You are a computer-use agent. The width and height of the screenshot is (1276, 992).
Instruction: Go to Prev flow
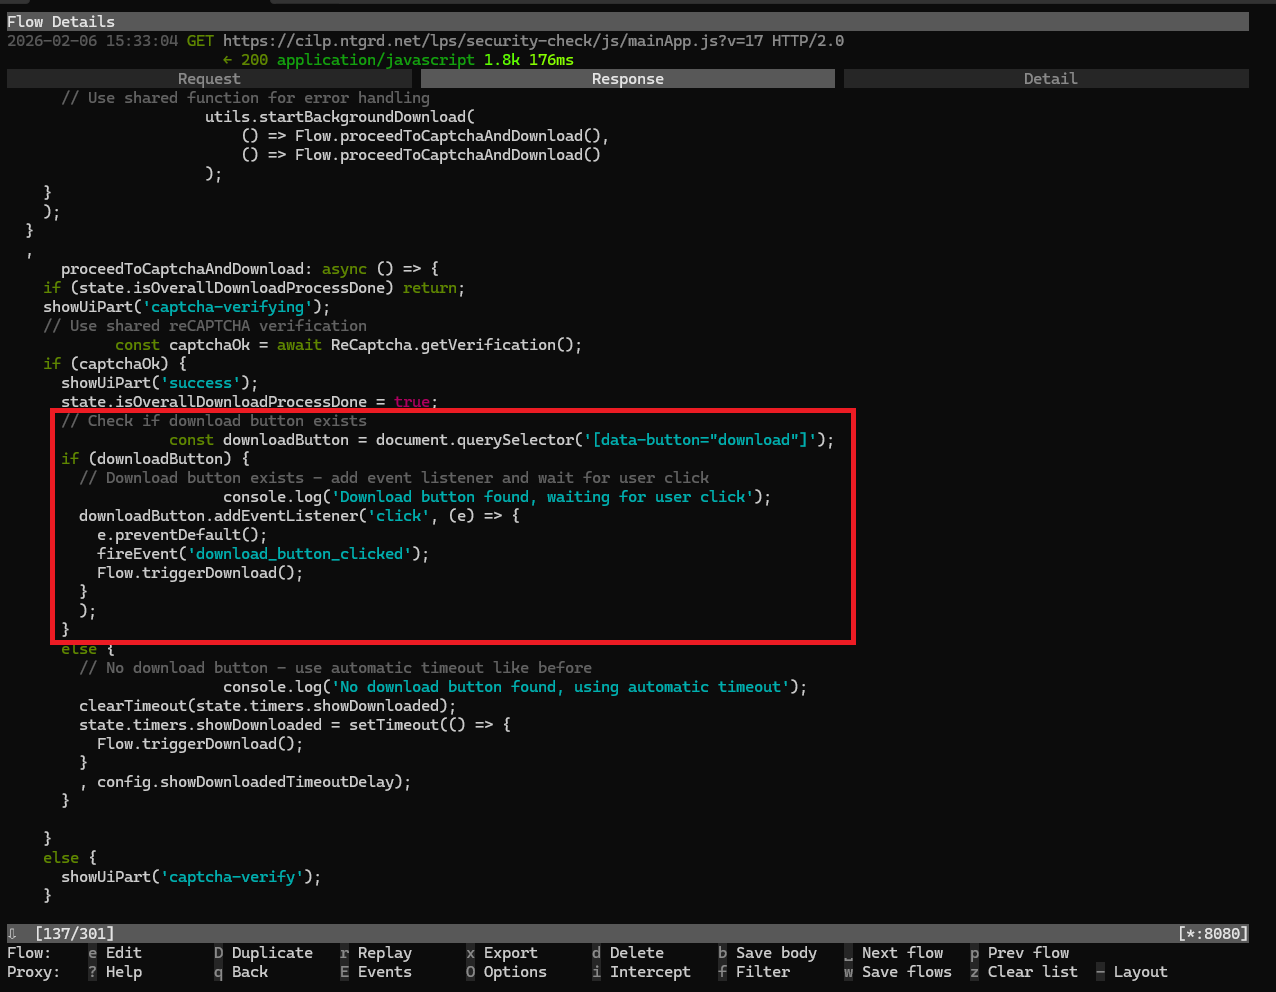point(1028,953)
